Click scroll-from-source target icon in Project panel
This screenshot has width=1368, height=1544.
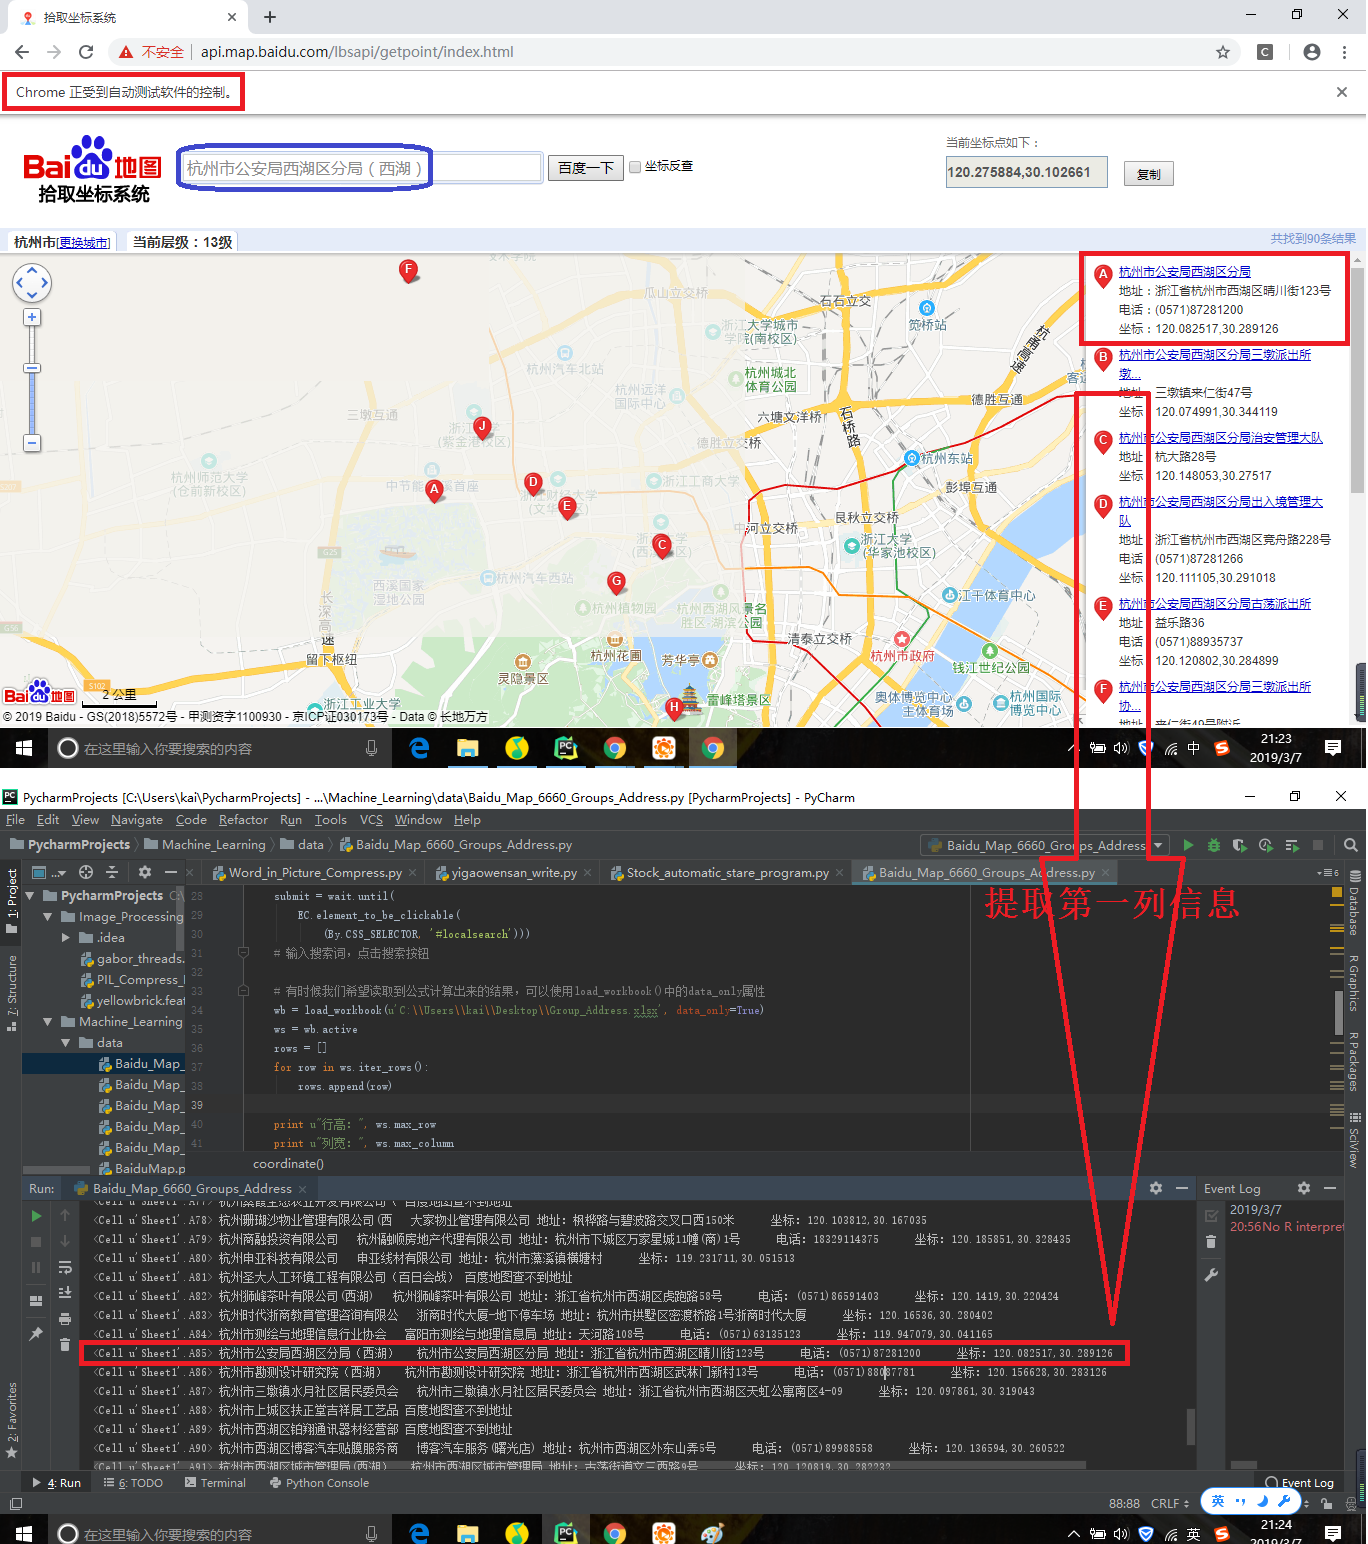[86, 872]
